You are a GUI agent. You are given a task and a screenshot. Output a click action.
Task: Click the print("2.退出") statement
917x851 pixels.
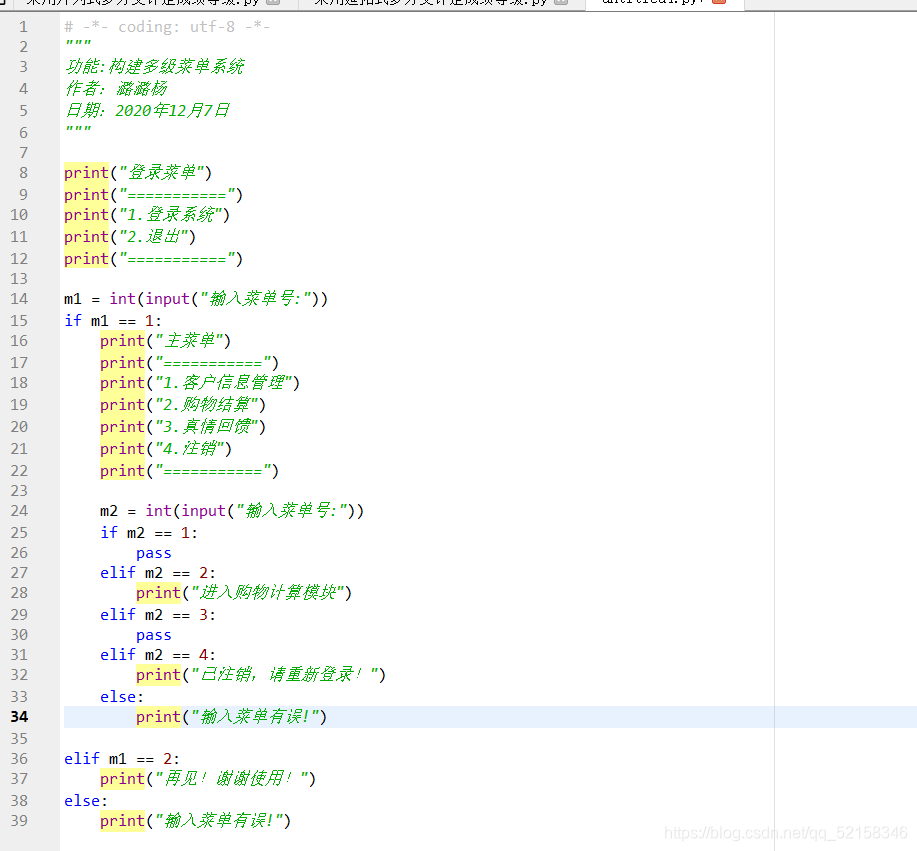(130, 236)
